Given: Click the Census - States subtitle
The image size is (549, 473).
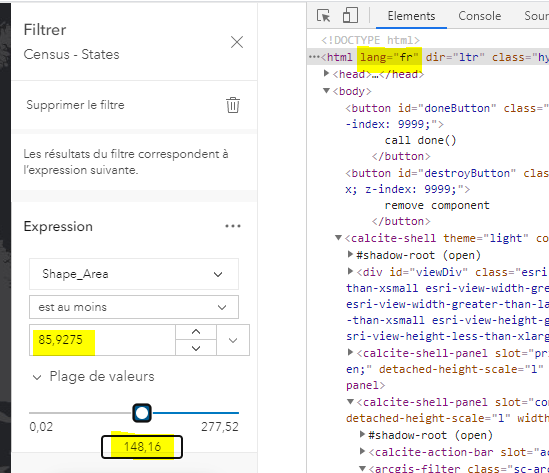Looking at the screenshot, I should point(71,55).
